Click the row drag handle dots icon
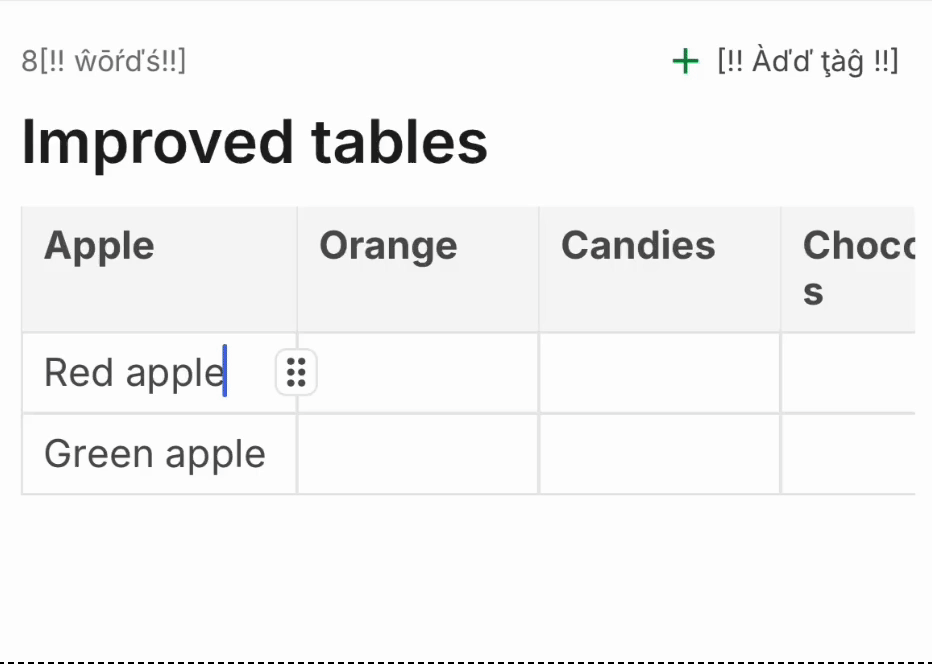The image size is (932, 664). tap(296, 373)
